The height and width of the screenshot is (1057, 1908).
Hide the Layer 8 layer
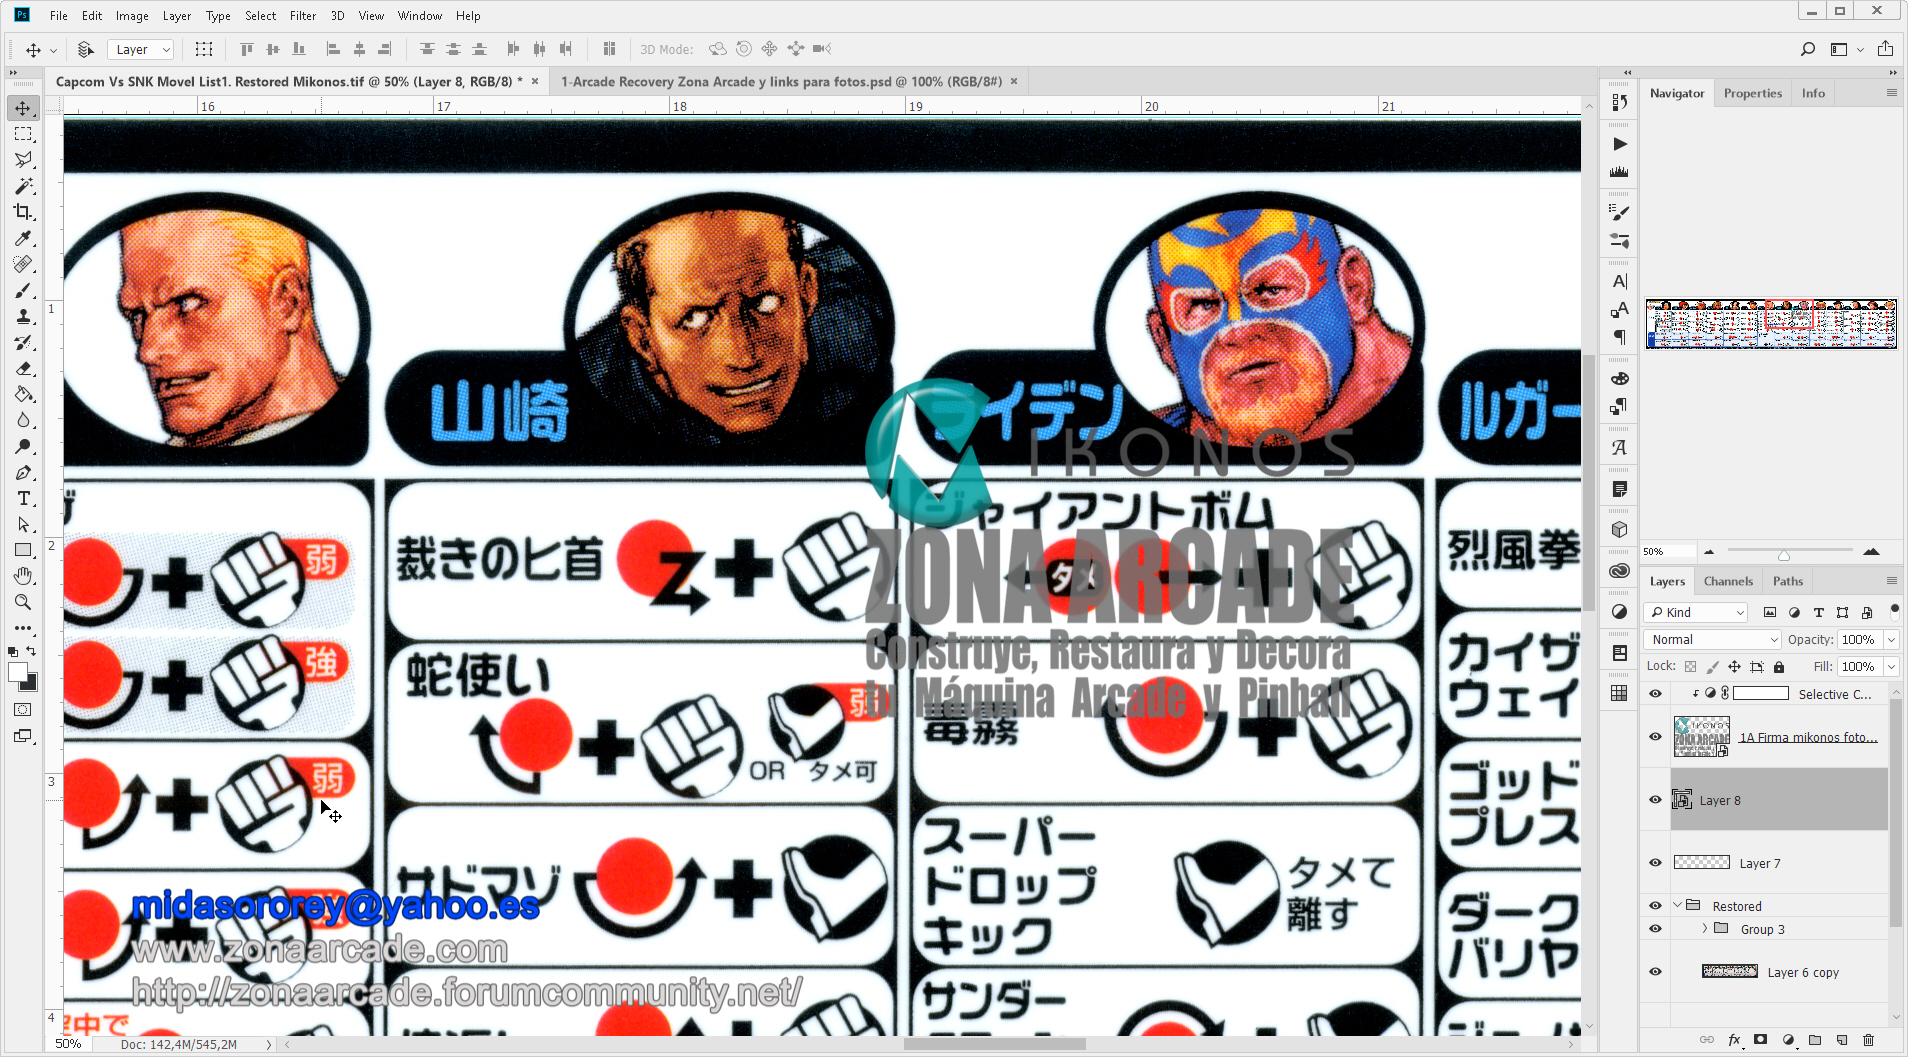[x=1655, y=800]
